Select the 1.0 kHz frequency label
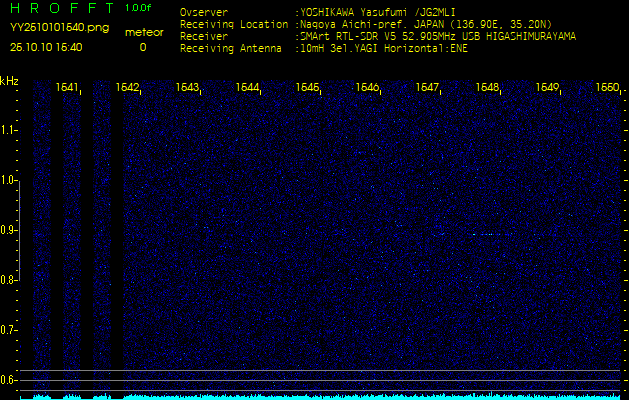The image size is (629, 400). [9, 180]
